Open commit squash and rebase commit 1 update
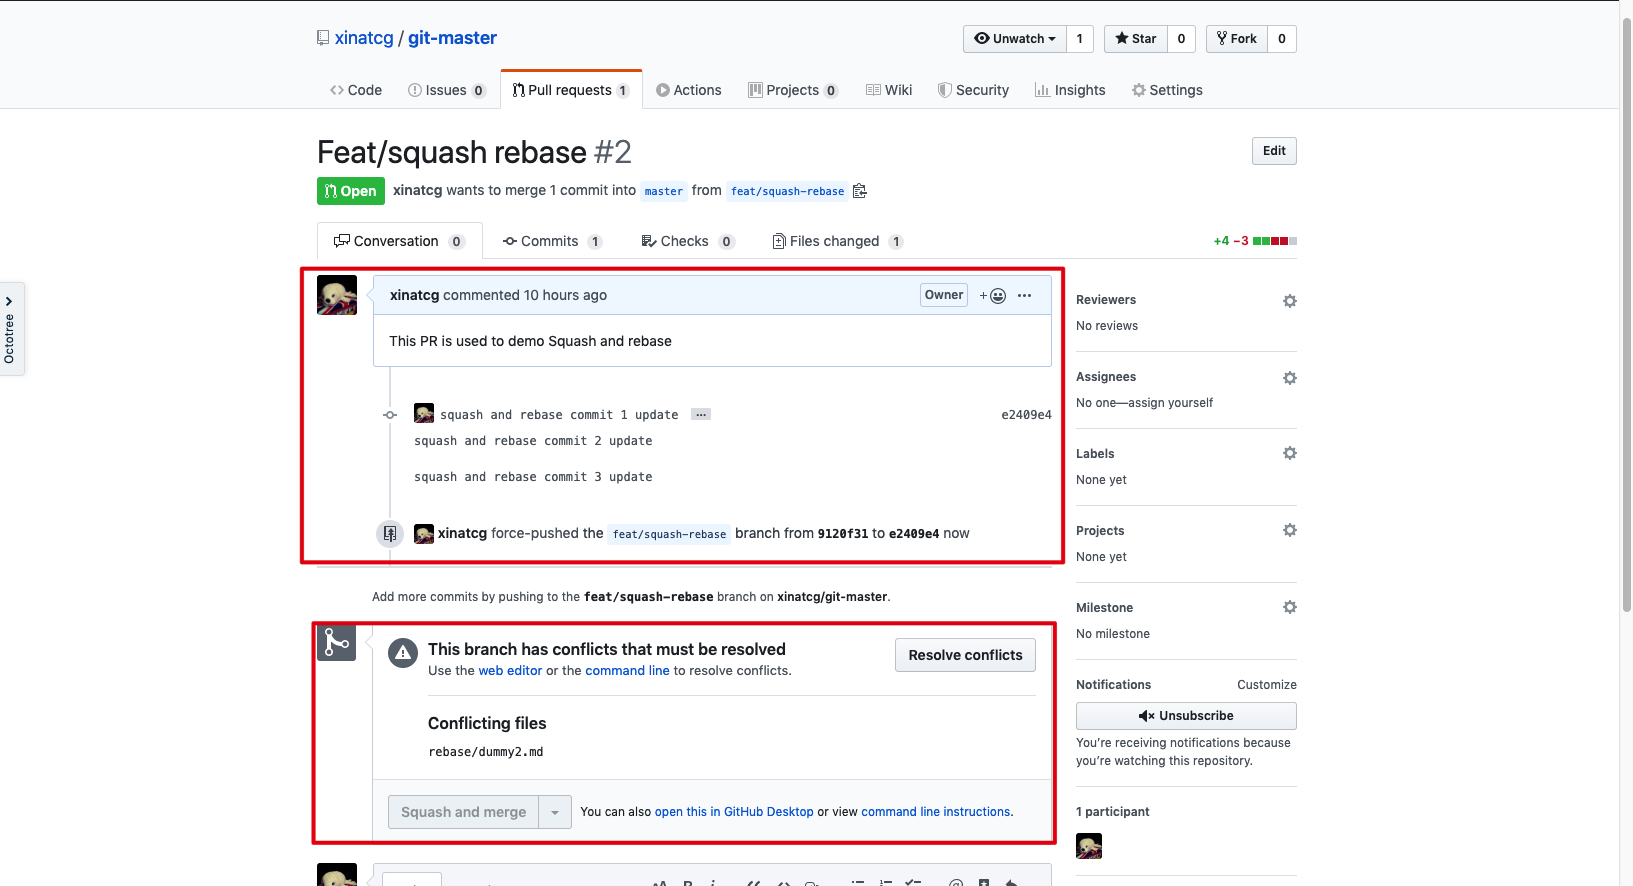The width and height of the screenshot is (1633, 886). [x=559, y=415]
